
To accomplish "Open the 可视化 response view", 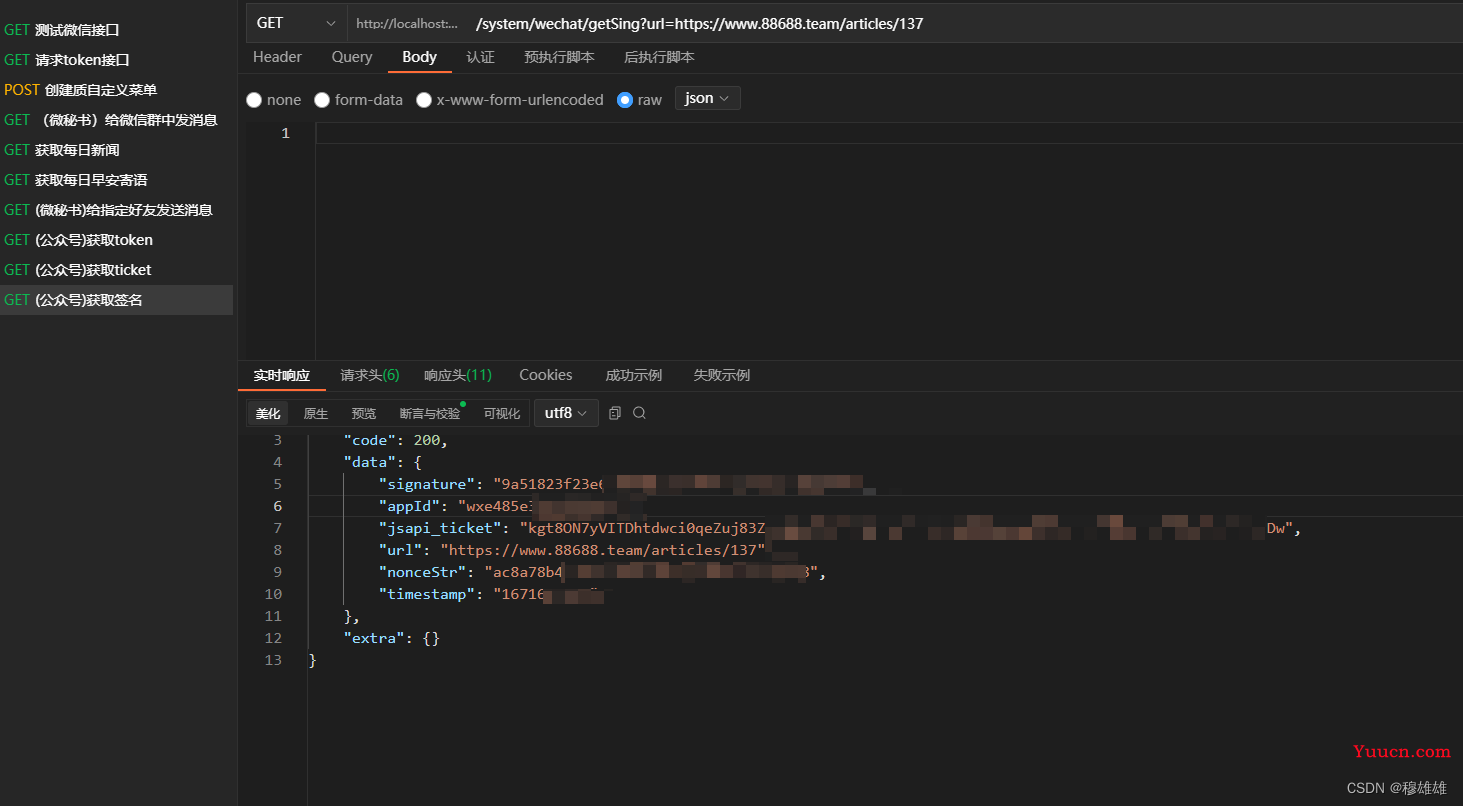I will point(502,413).
